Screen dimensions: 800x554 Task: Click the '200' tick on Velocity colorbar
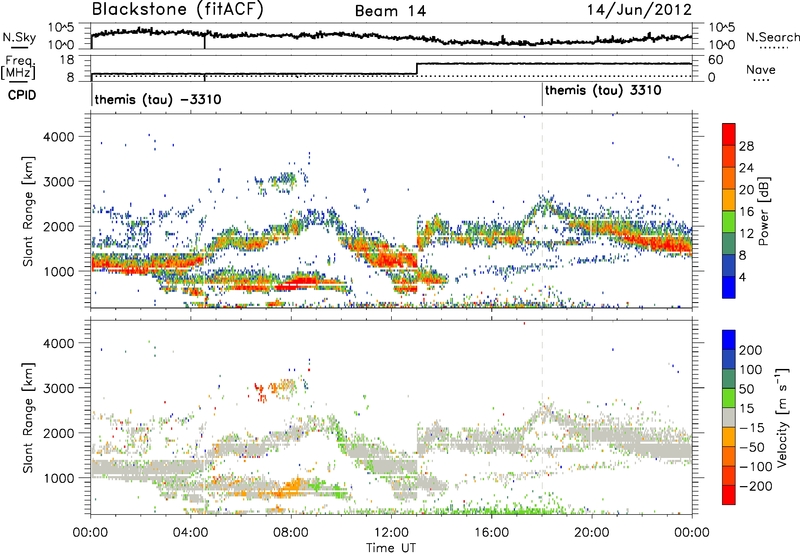751,350
